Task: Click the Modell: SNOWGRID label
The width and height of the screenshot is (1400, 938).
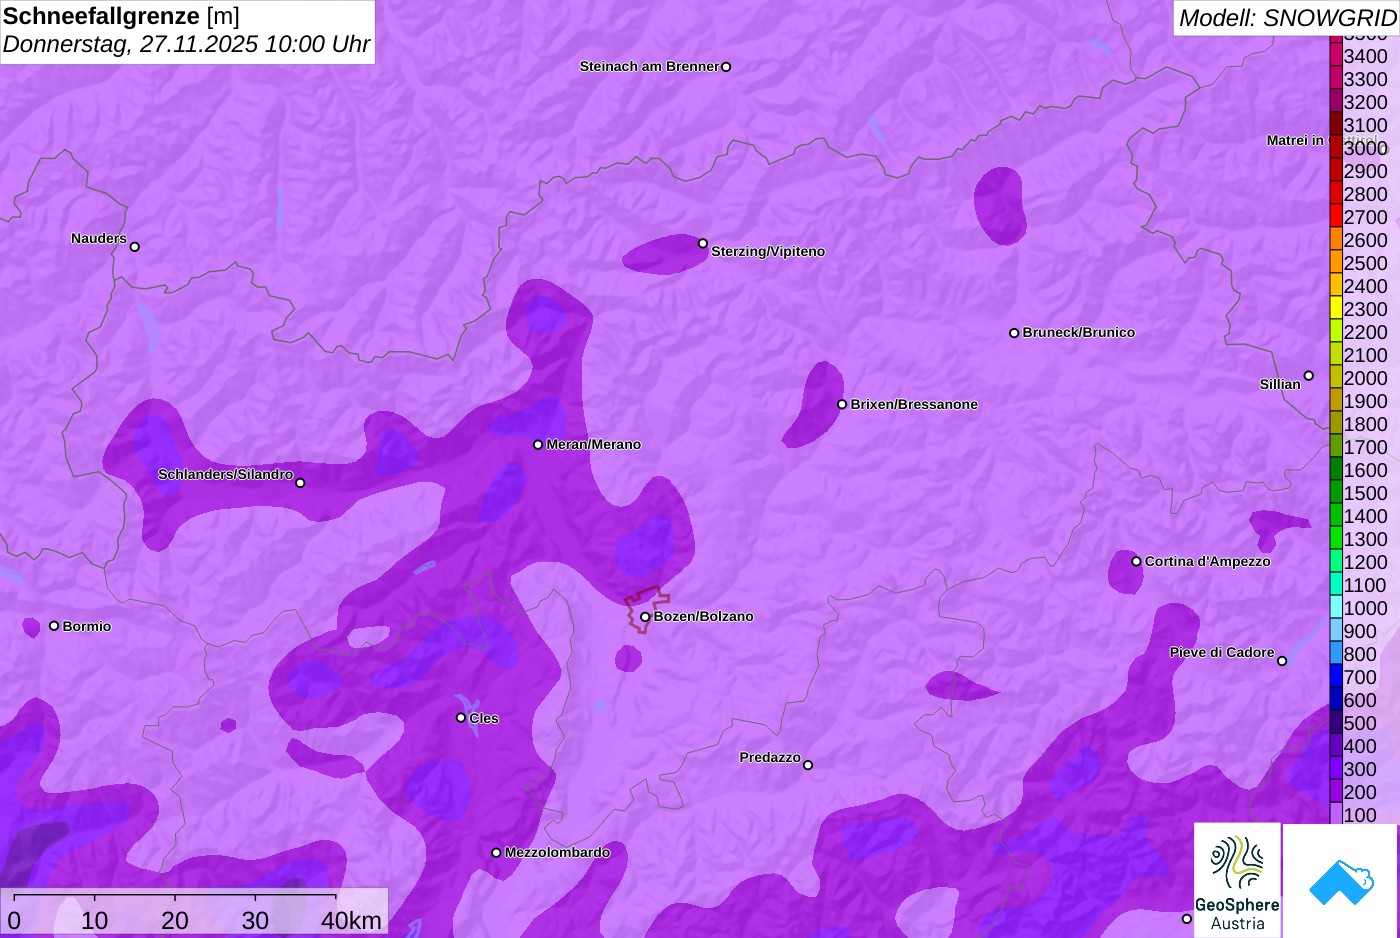Action: [x=1287, y=18]
